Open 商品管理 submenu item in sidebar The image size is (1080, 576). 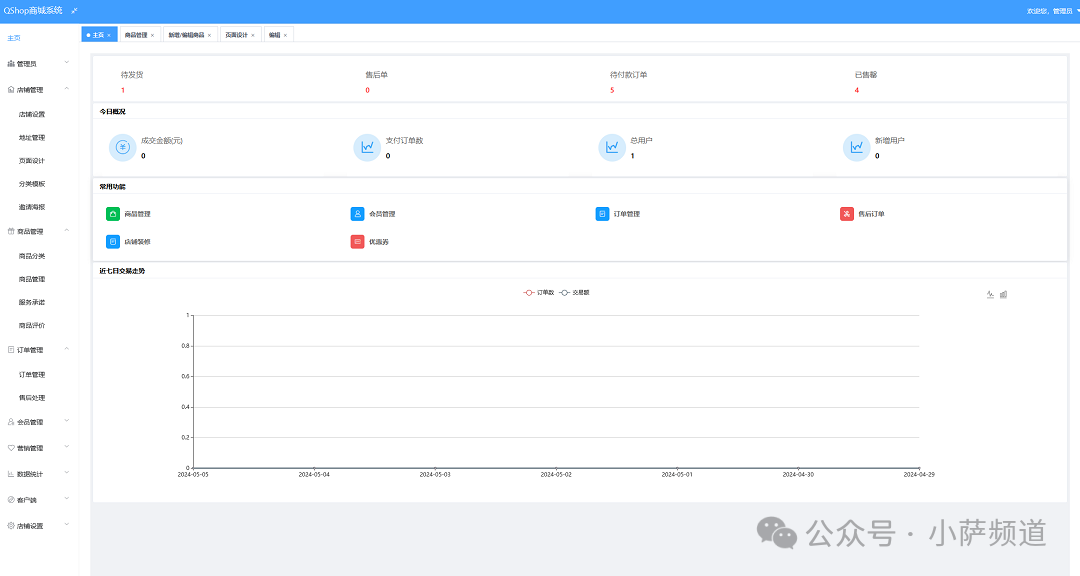point(32,279)
